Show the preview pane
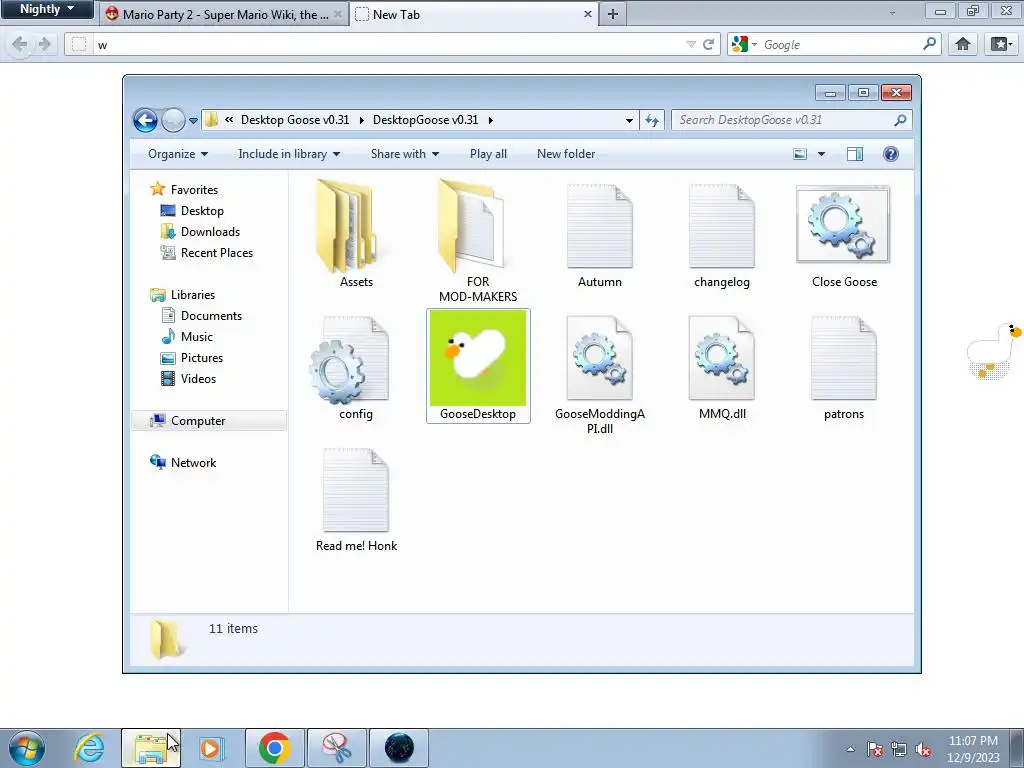 pyautogui.click(x=855, y=154)
